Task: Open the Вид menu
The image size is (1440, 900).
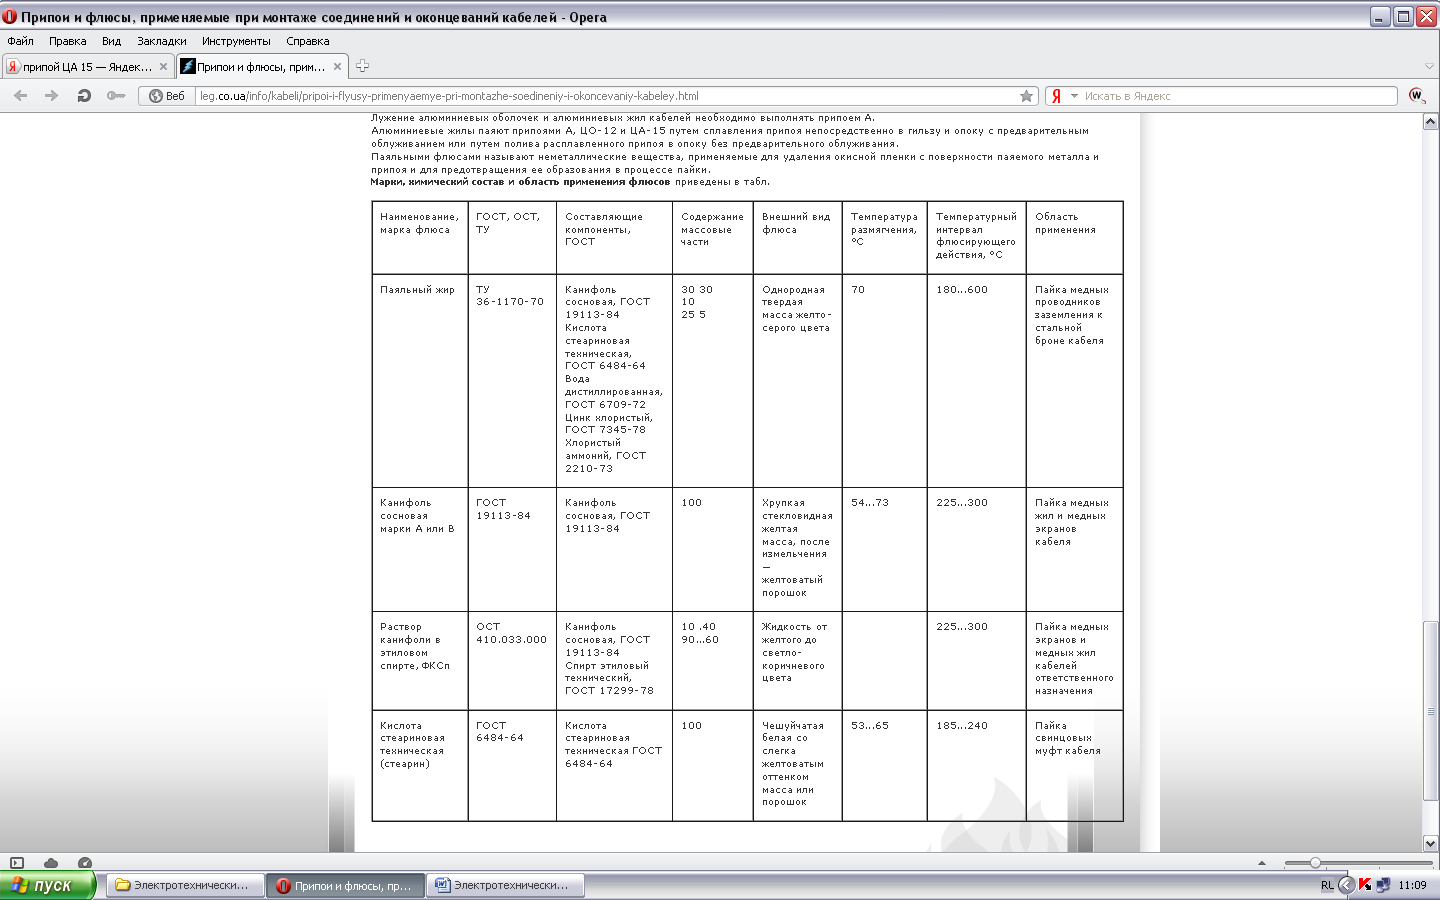Action: (x=111, y=41)
